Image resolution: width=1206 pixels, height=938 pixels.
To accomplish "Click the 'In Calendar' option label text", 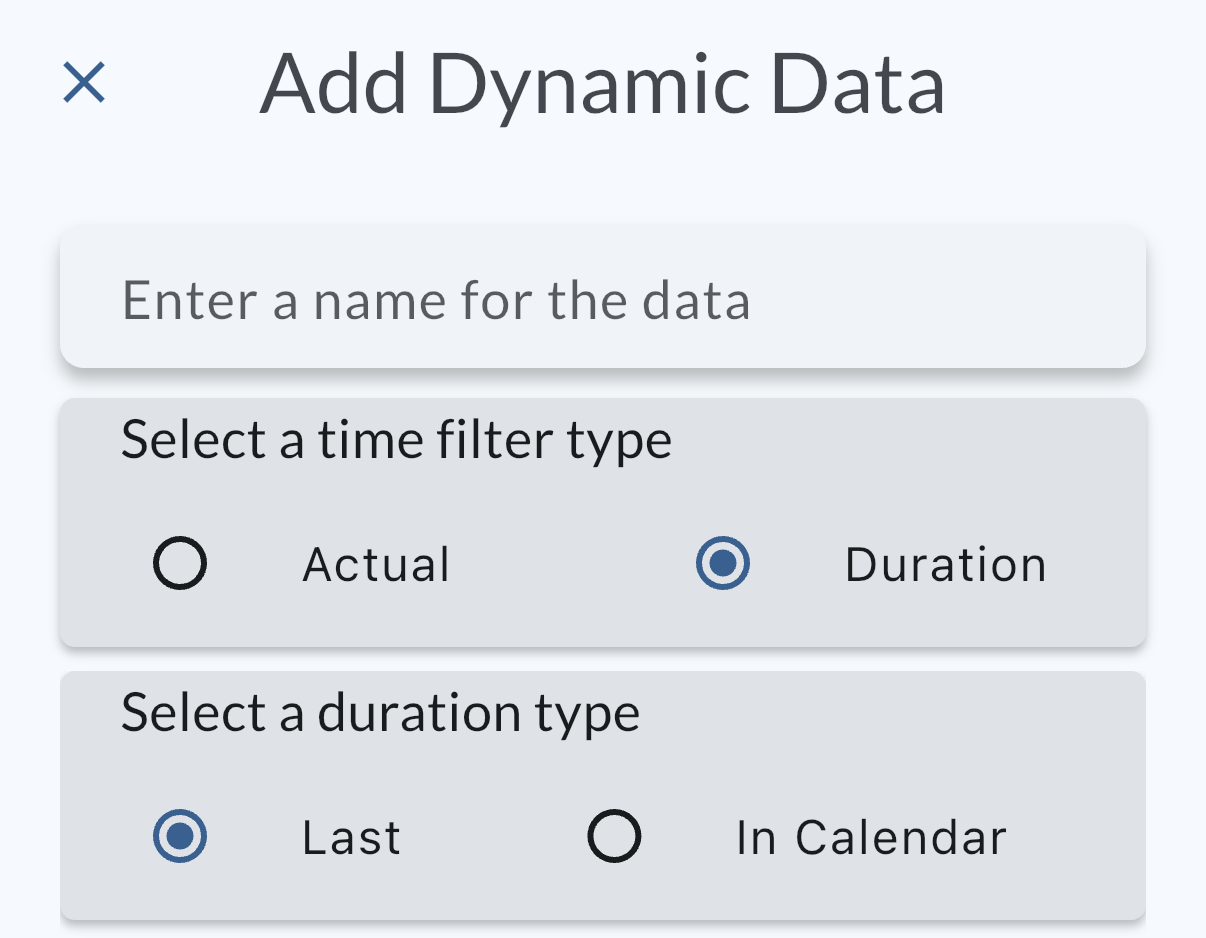I will tap(871, 838).
